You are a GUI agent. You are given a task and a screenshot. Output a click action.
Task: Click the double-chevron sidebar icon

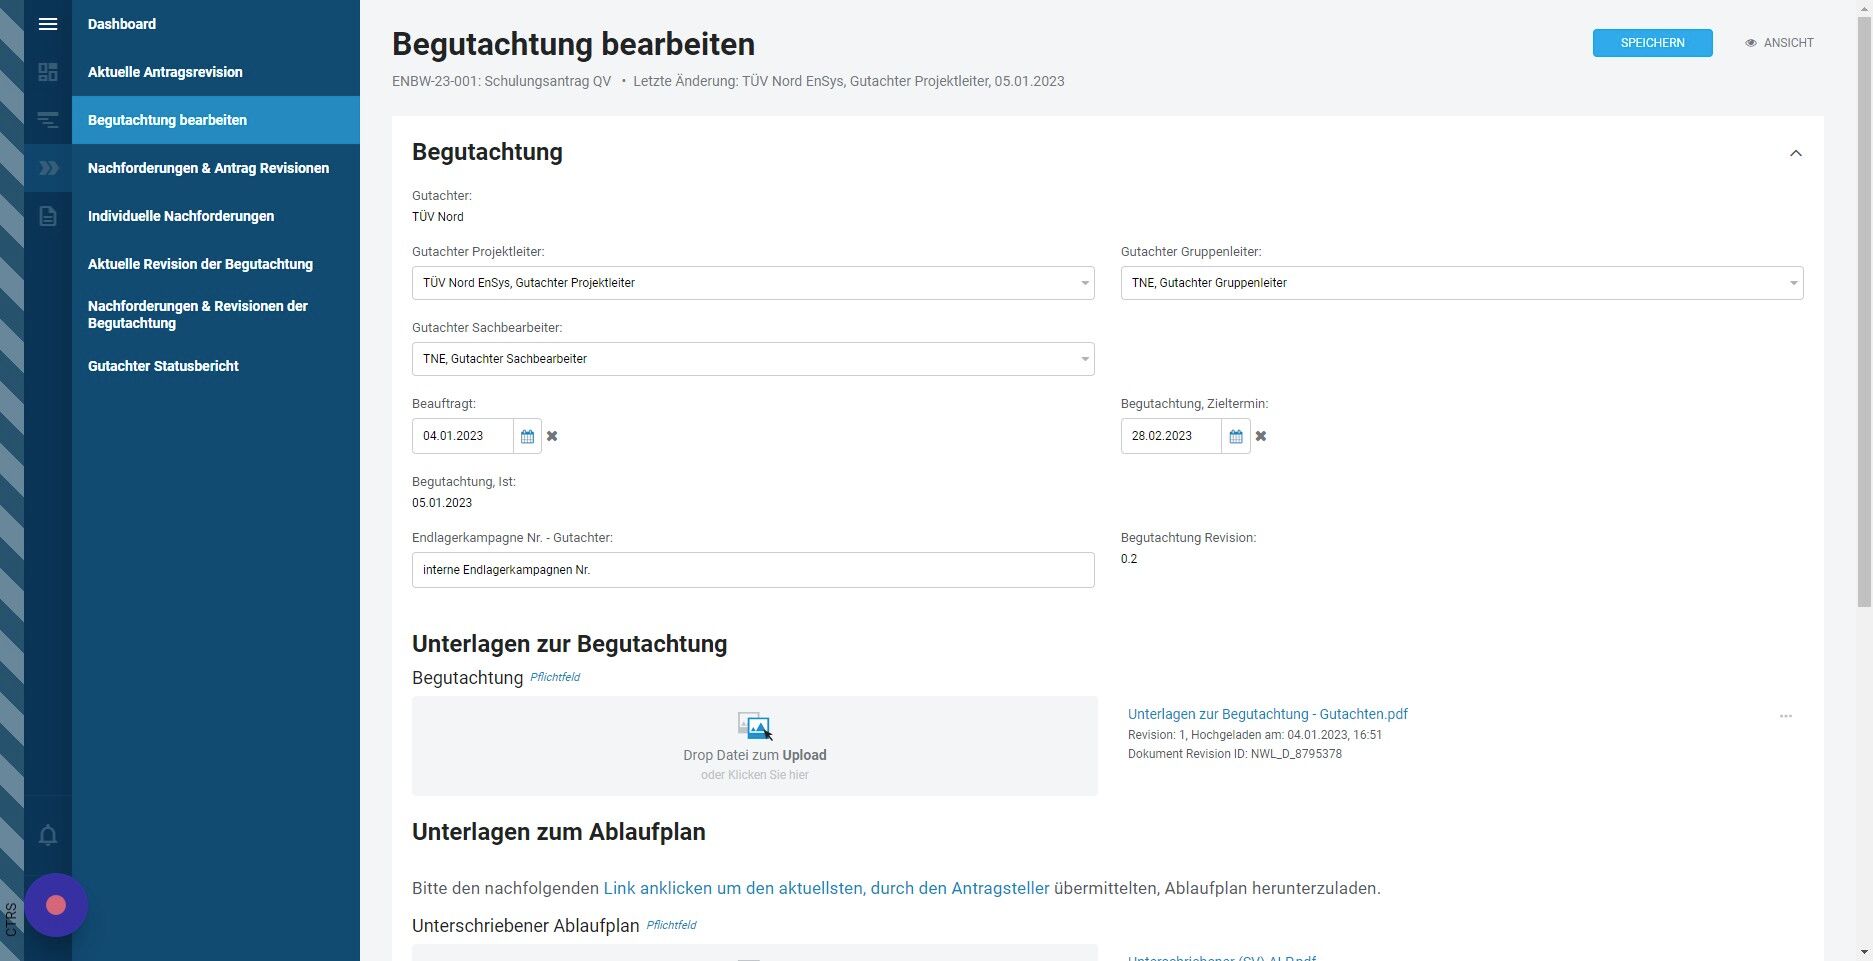point(48,168)
